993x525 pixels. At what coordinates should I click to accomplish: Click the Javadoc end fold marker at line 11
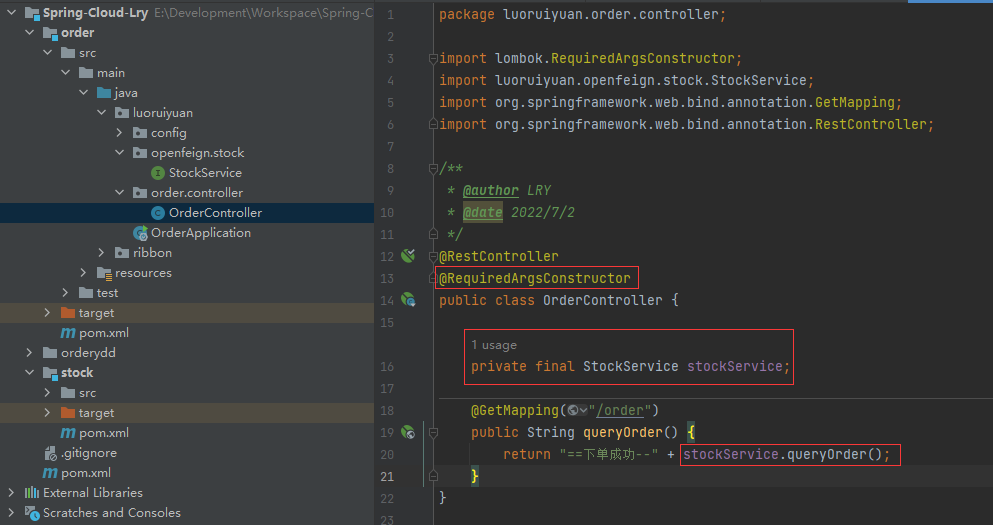(x=433, y=234)
